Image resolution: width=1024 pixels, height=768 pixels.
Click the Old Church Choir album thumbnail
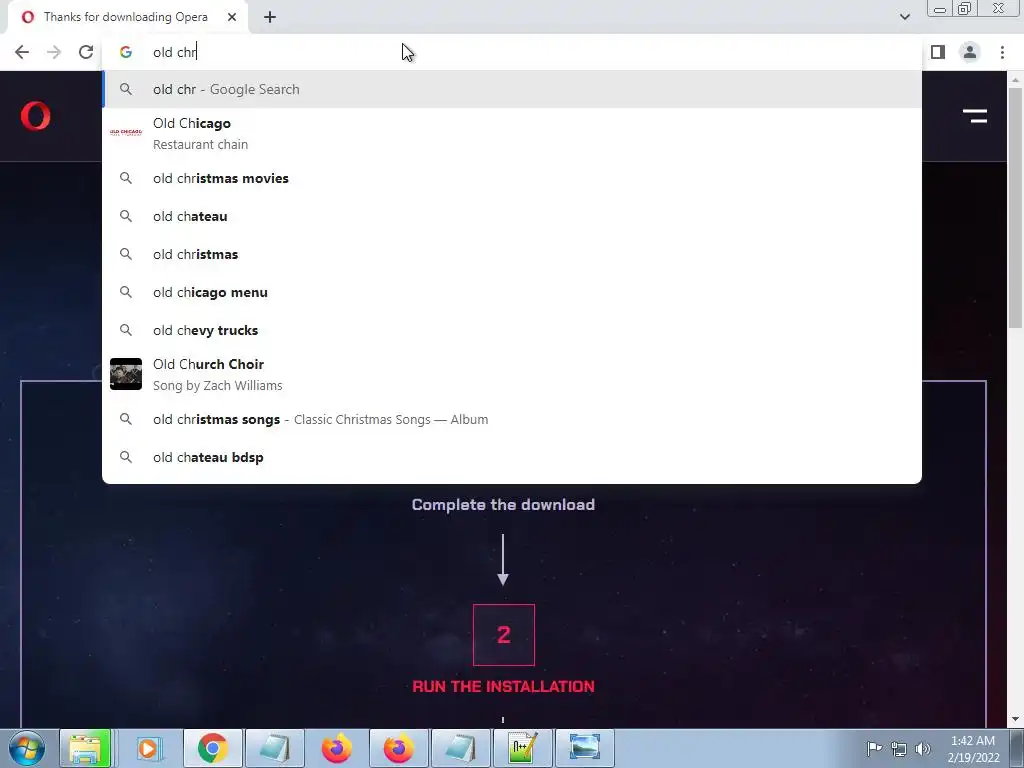126,374
